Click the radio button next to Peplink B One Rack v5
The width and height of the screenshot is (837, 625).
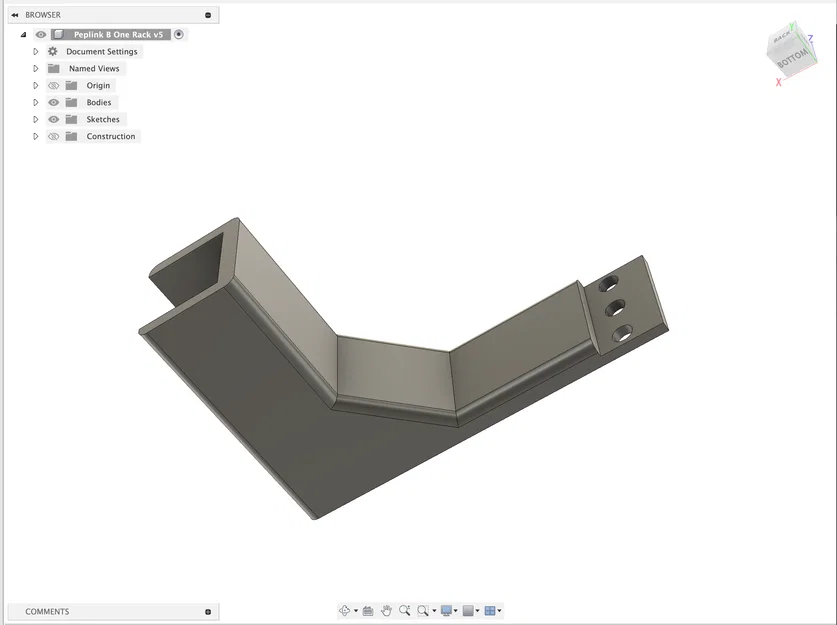click(179, 34)
